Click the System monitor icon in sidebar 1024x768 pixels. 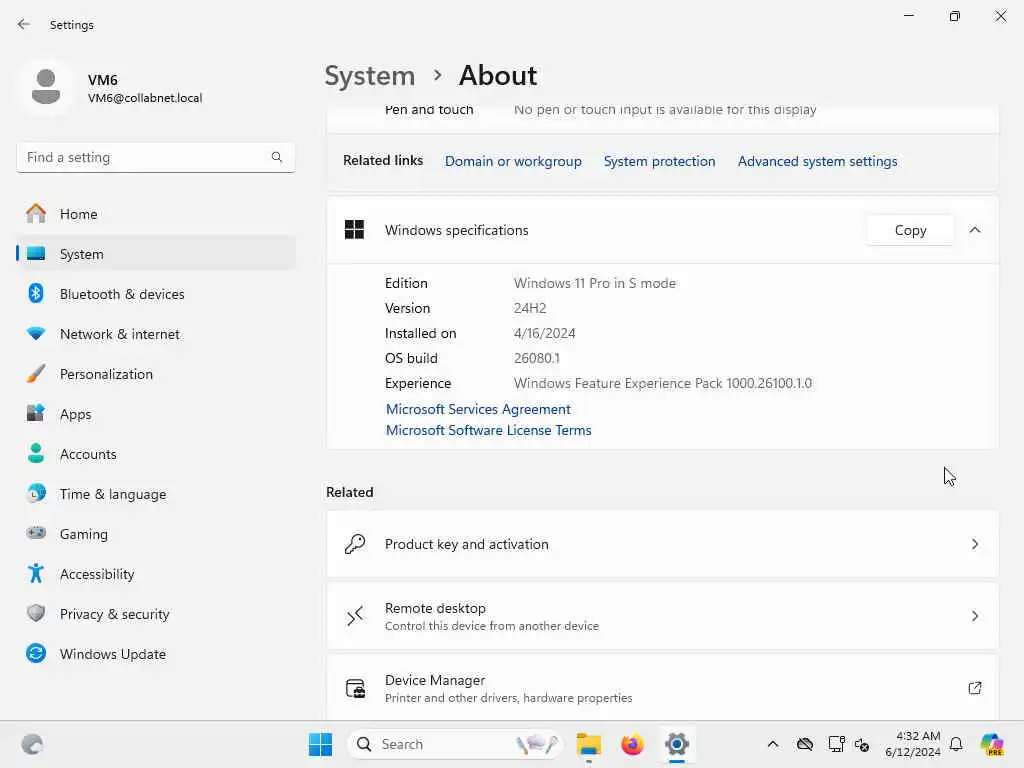(x=36, y=253)
